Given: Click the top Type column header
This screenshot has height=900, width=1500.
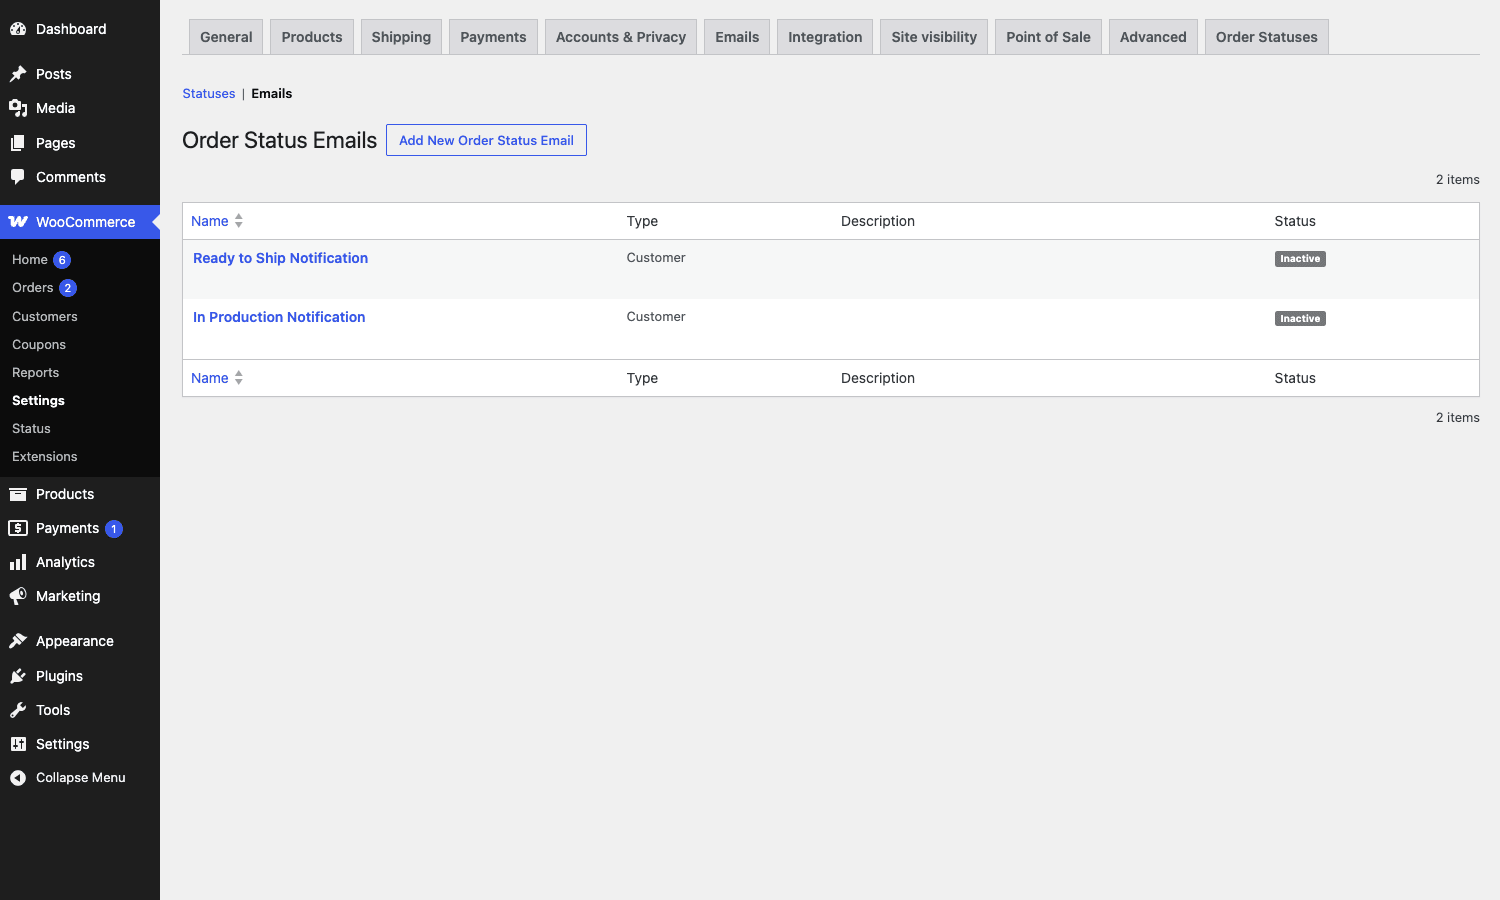Looking at the screenshot, I should 642,221.
